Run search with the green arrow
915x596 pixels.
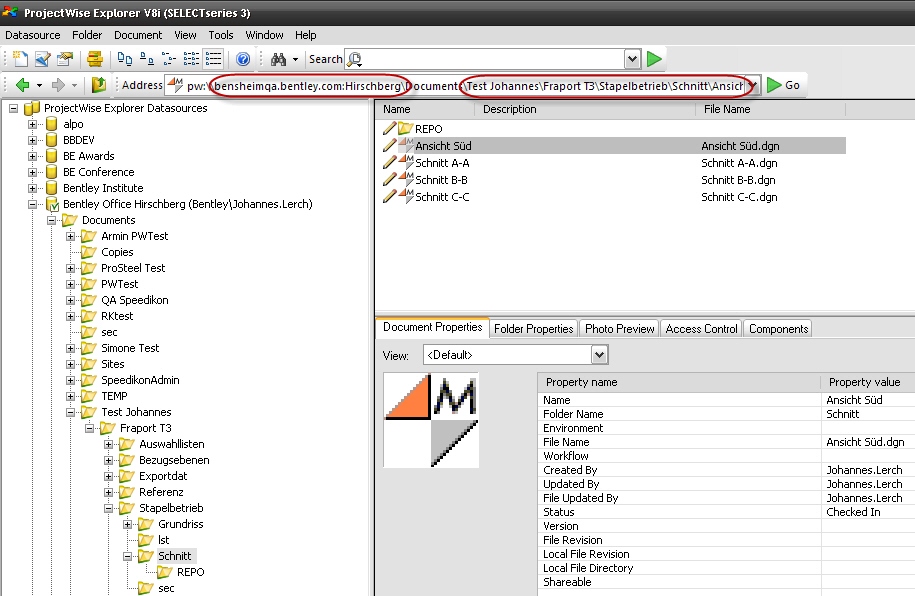(x=654, y=59)
